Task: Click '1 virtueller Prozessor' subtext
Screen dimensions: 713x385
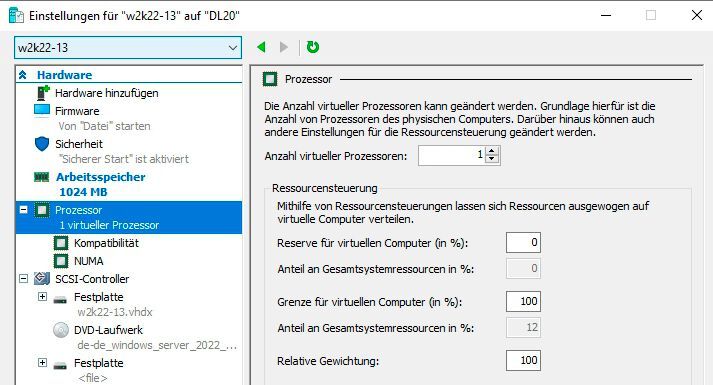Action: tap(109, 225)
